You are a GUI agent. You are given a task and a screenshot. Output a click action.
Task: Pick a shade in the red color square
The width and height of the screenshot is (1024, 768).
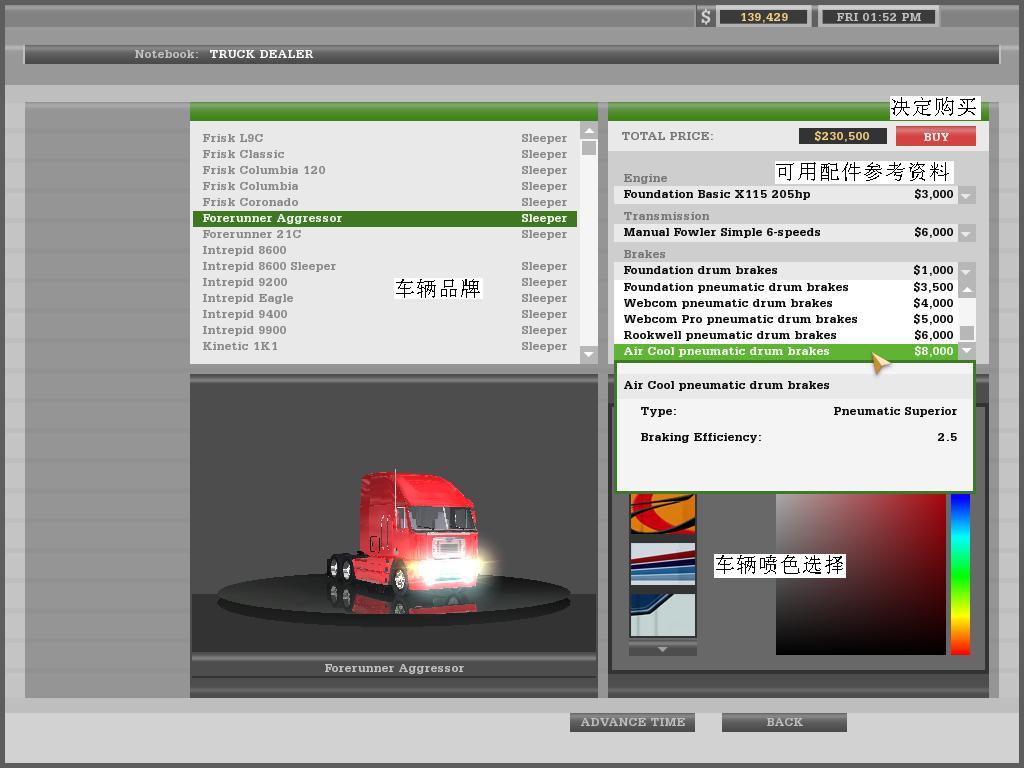click(x=880, y=560)
